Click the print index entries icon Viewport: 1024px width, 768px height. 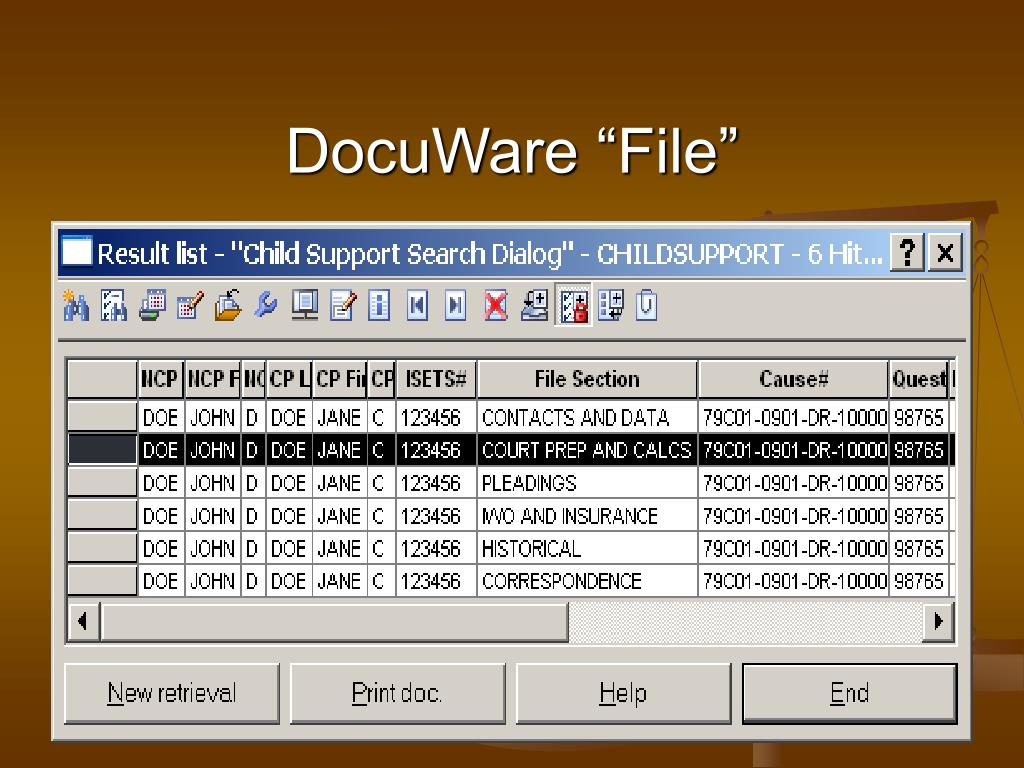pos(152,305)
